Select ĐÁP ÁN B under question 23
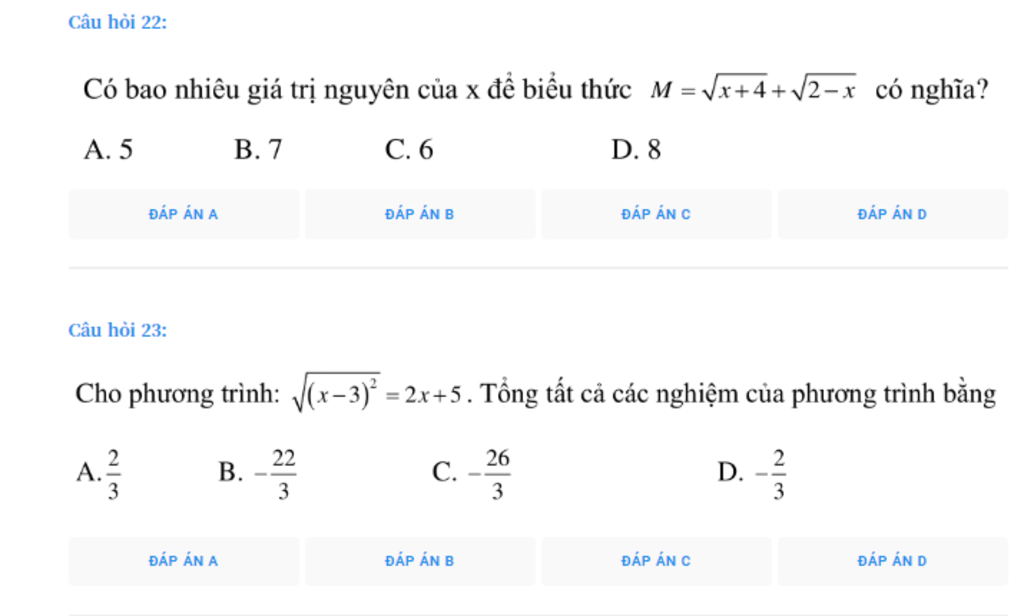1024x616 pixels. [420, 561]
